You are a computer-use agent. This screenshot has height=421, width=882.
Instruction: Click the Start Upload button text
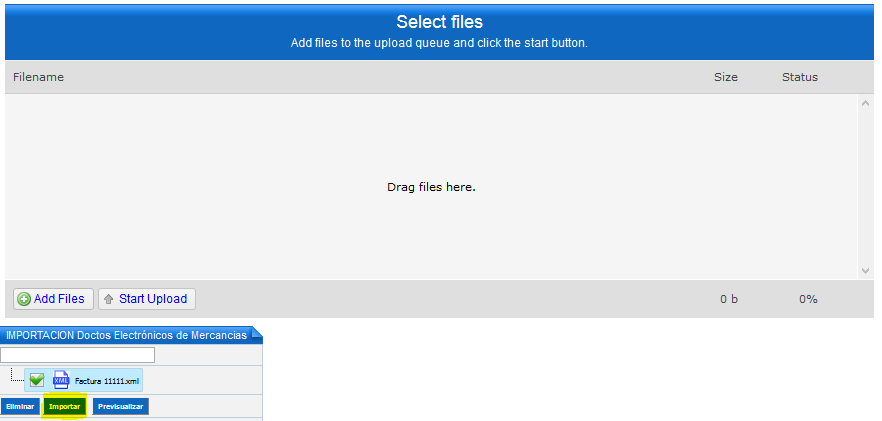(x=153, y=299)
